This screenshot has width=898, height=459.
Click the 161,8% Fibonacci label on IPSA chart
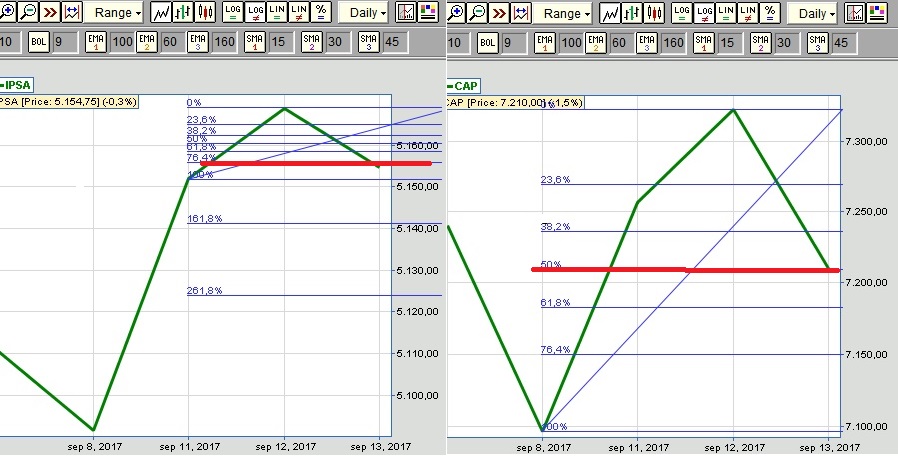(x=204, y=218)
